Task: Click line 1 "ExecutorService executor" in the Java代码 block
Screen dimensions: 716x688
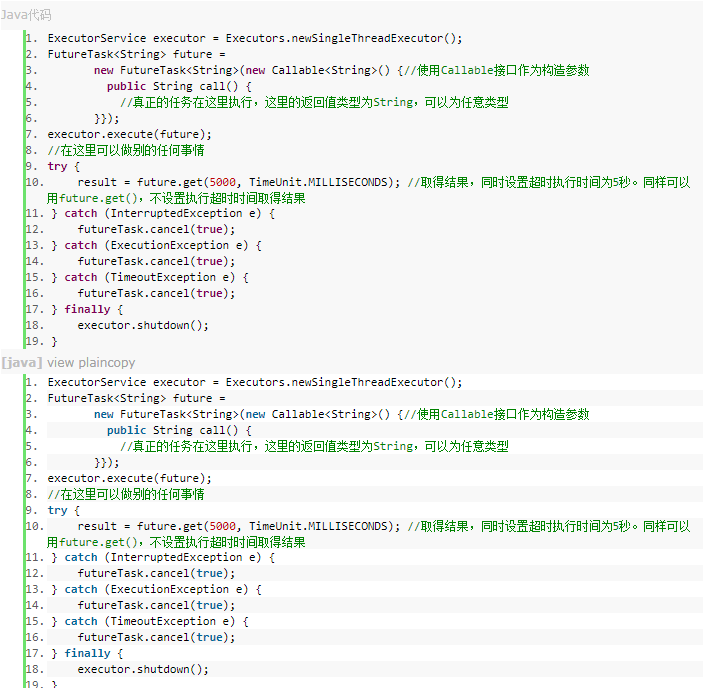Action: click(126, 38)
